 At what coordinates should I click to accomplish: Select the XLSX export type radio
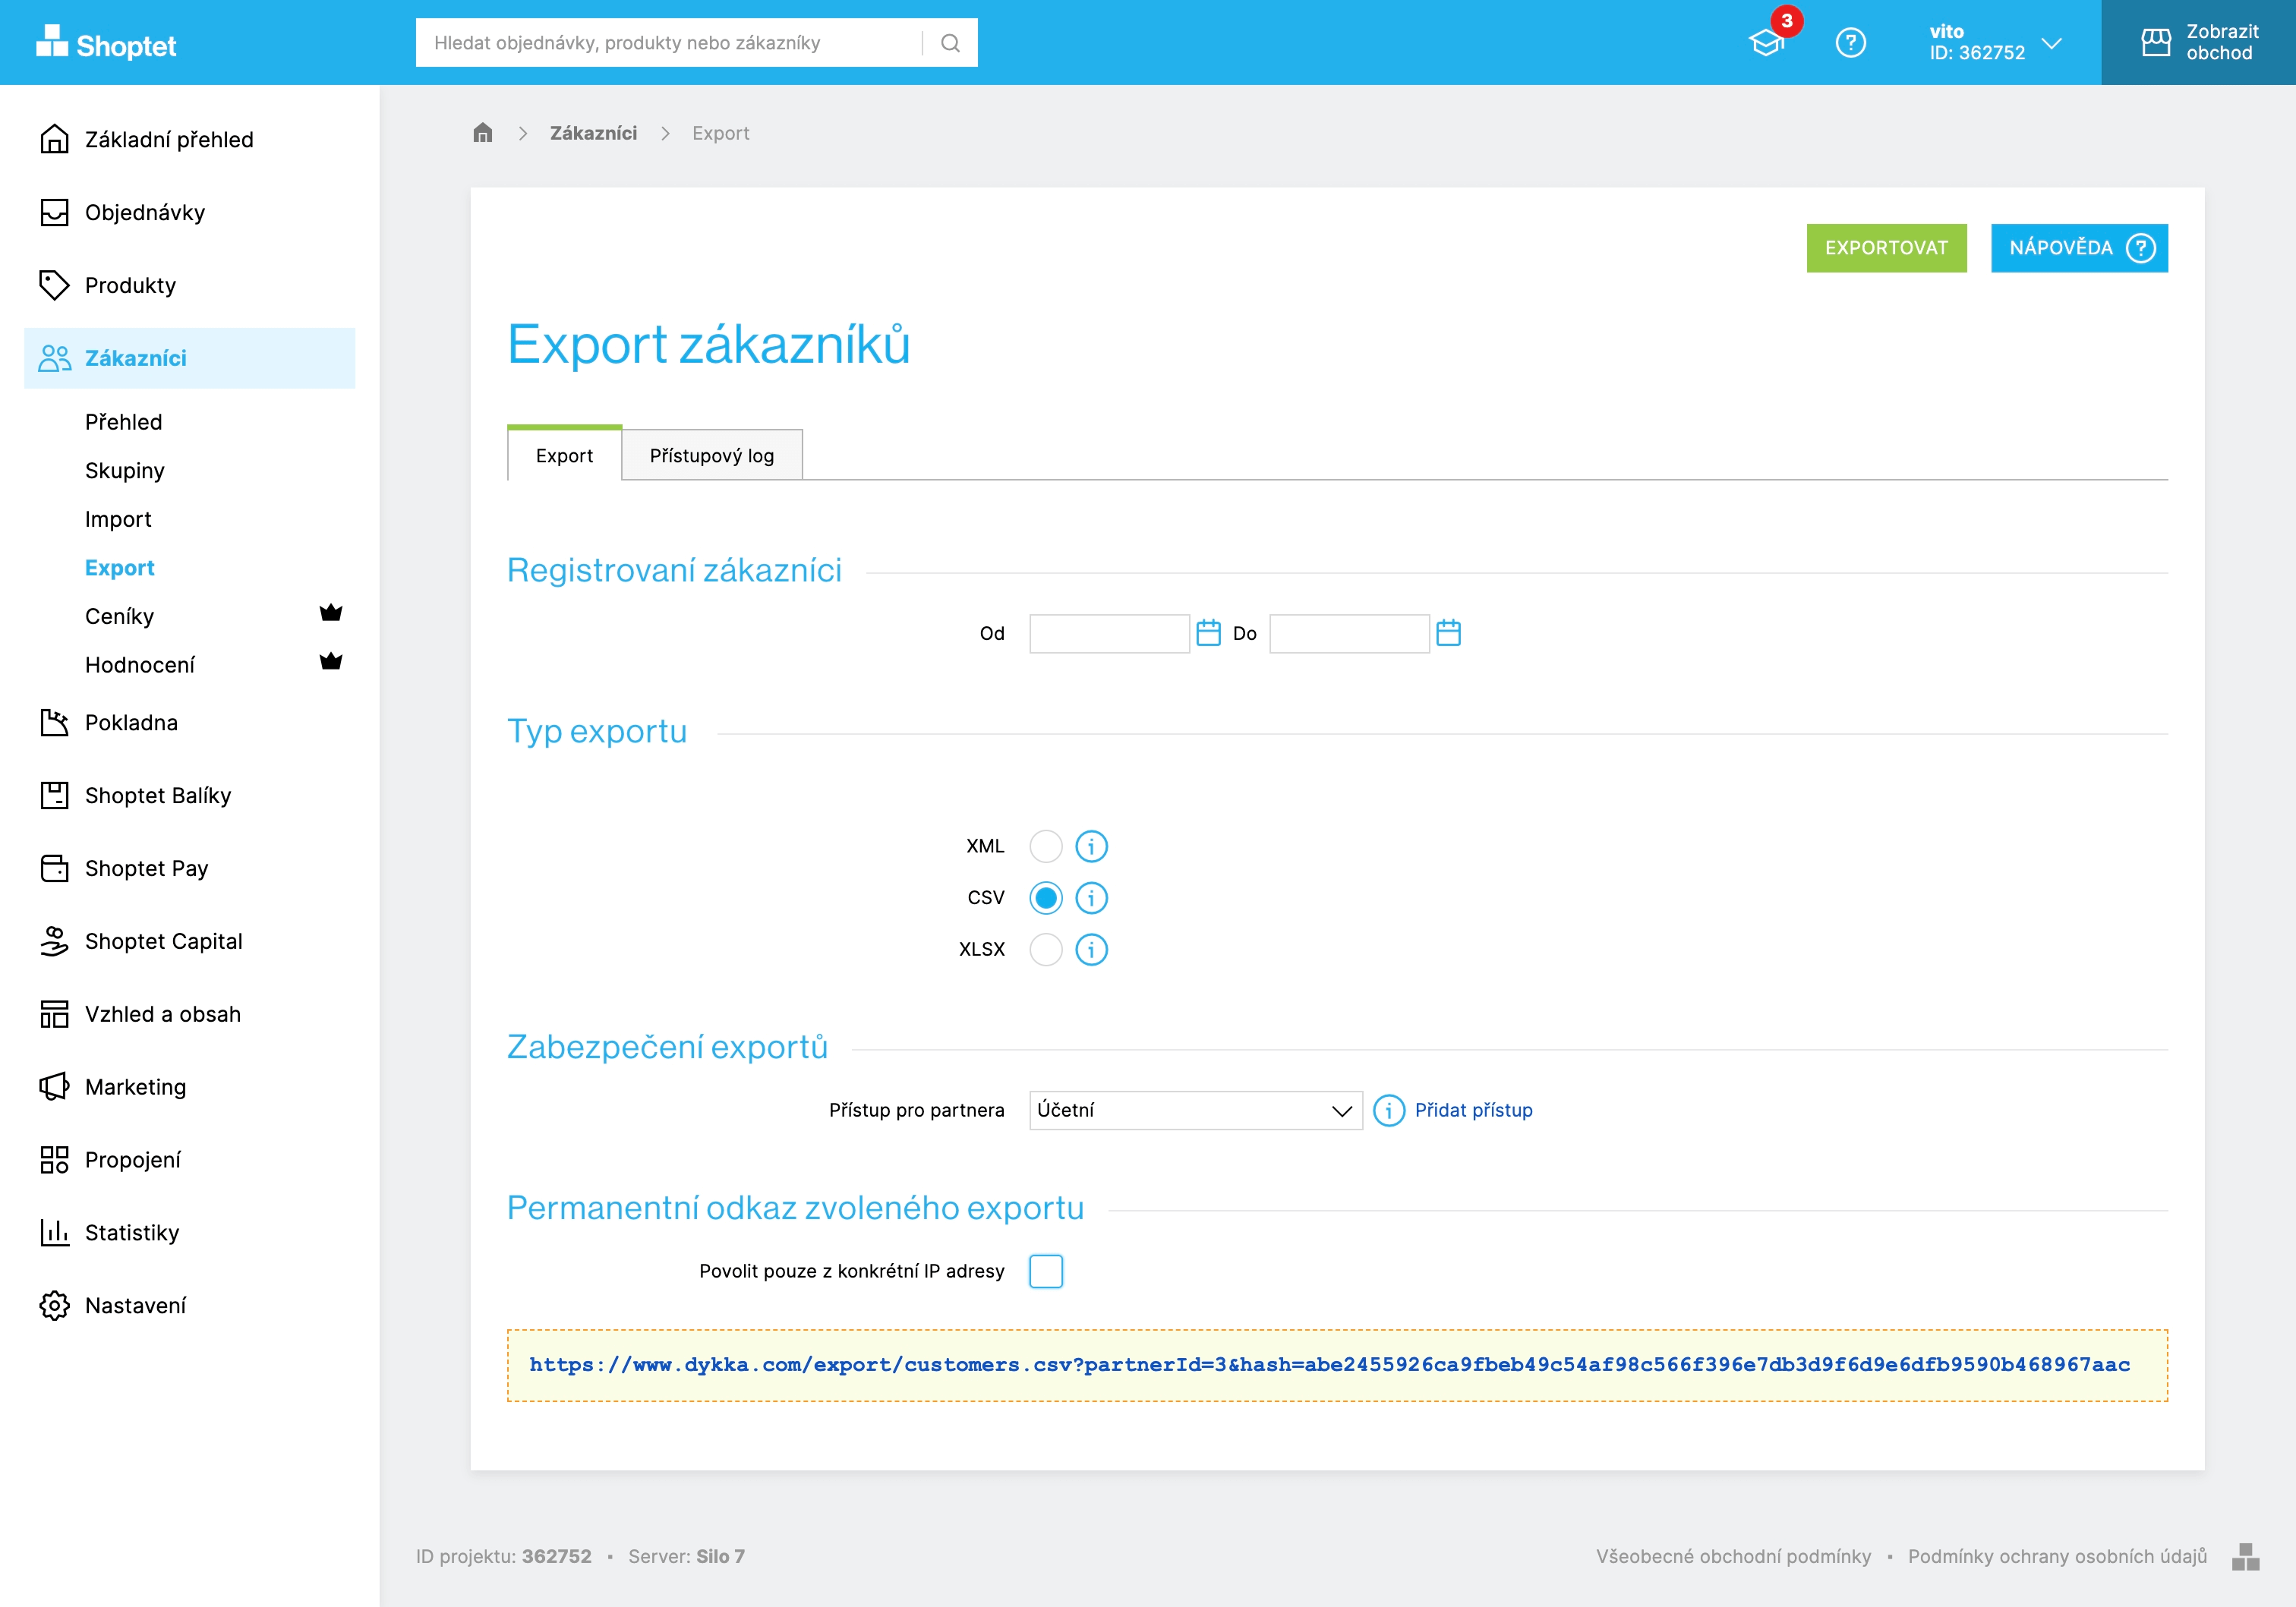coord(1046,949)
